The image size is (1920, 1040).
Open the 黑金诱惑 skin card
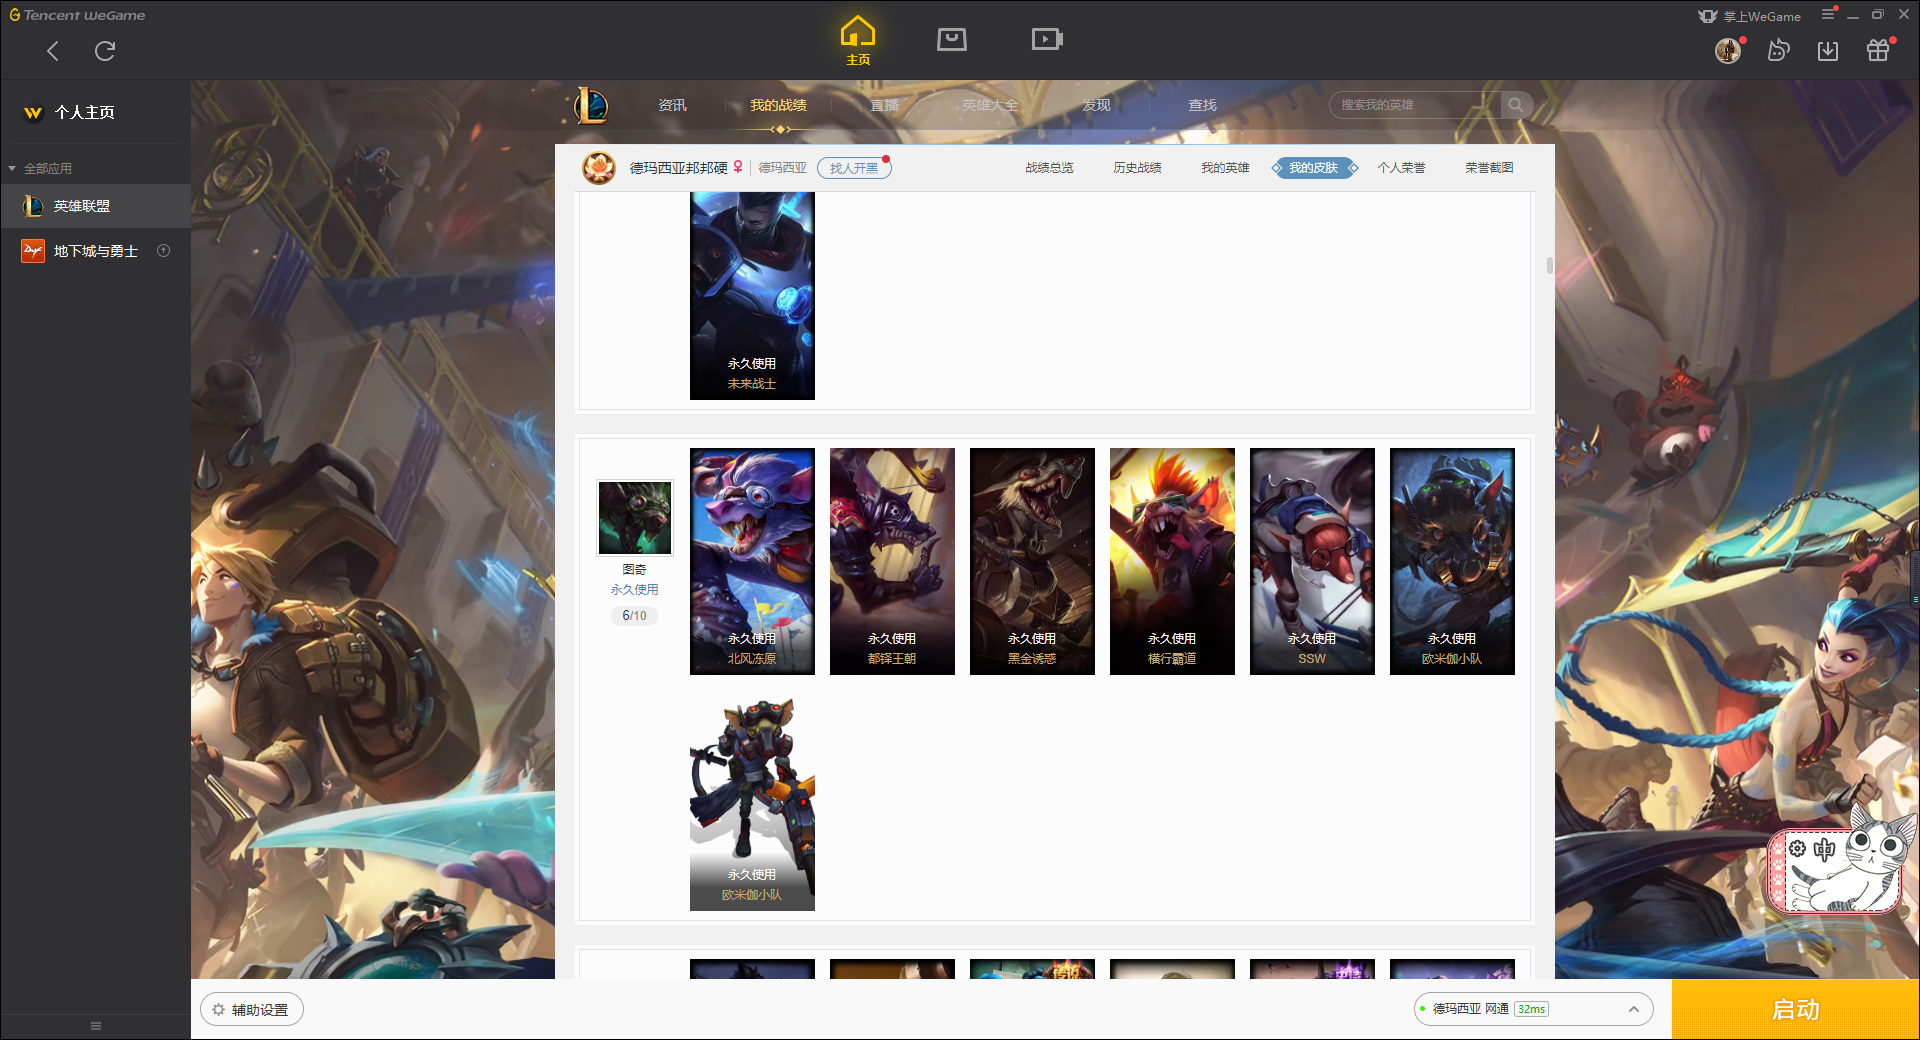1032,561
